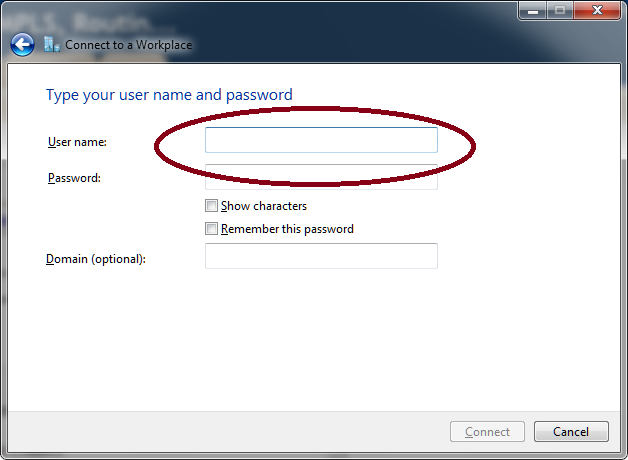Focus the Domain (optional) text box

(x=321, y=256)
